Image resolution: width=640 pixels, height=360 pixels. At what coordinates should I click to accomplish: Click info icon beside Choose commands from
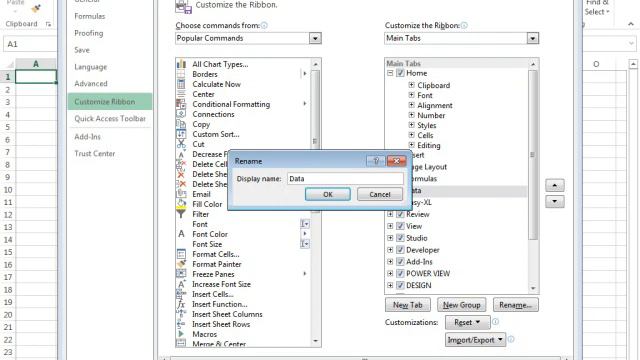pyautogui.click(x=264, y=25)
